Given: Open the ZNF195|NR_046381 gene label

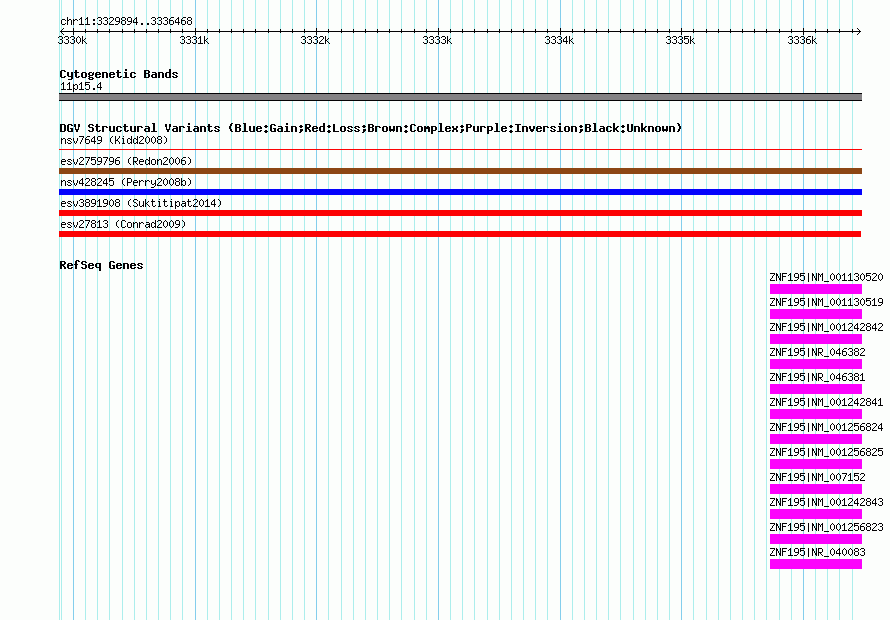Looking at the screenshot, I should coord(817,377).
